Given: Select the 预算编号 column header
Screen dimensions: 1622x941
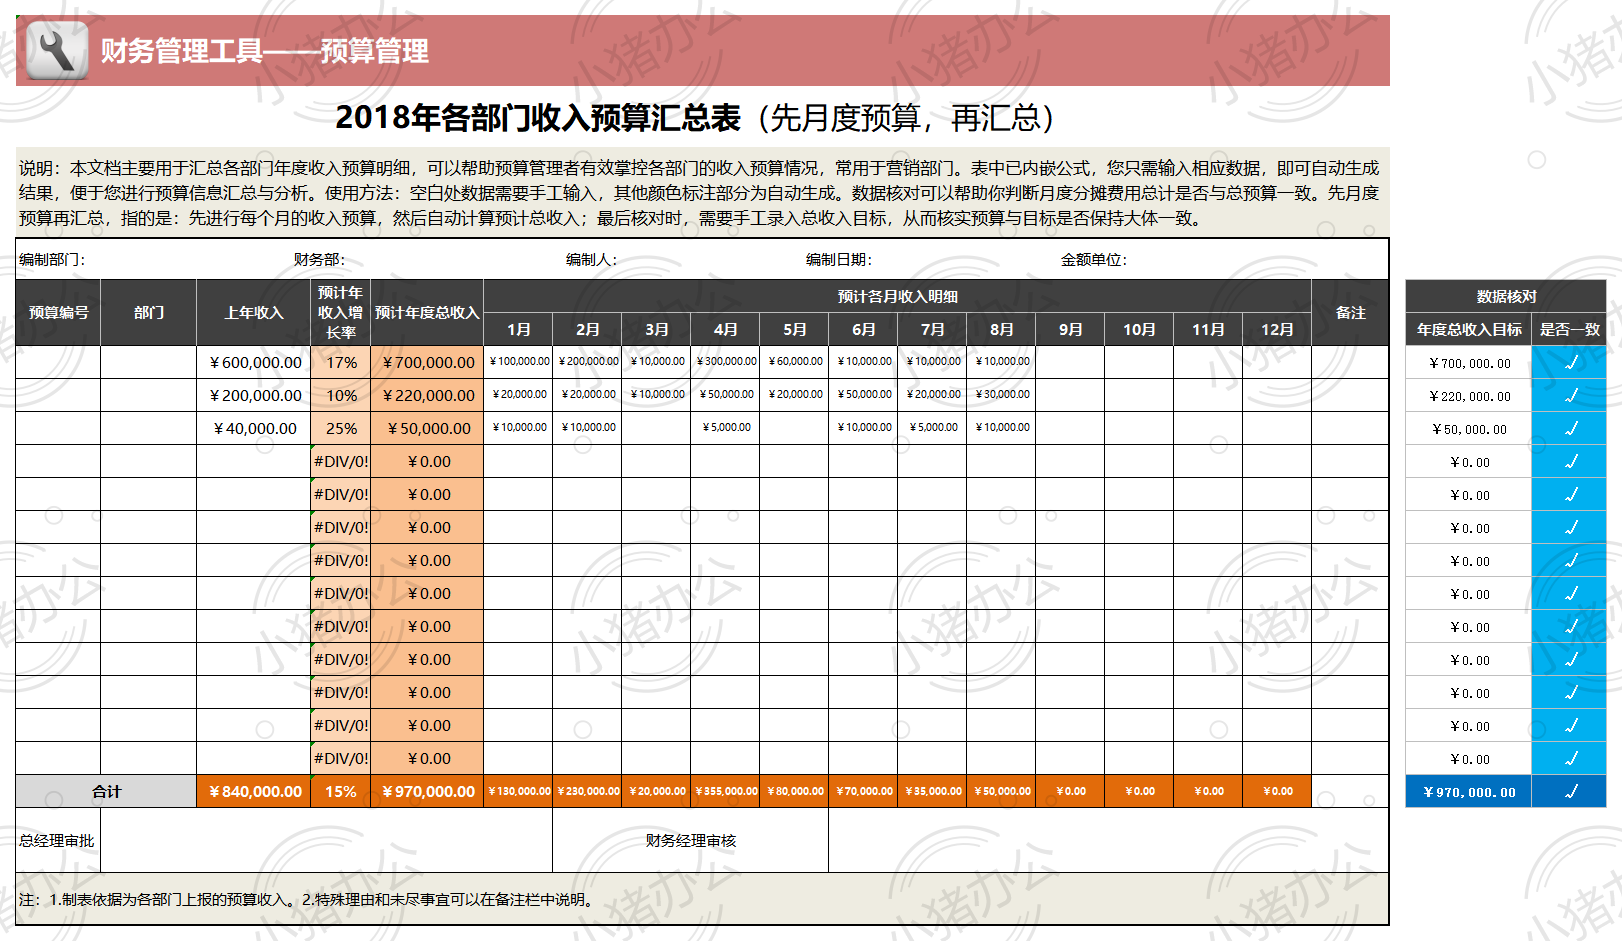Looking at the screenshot, I should 58,313.
